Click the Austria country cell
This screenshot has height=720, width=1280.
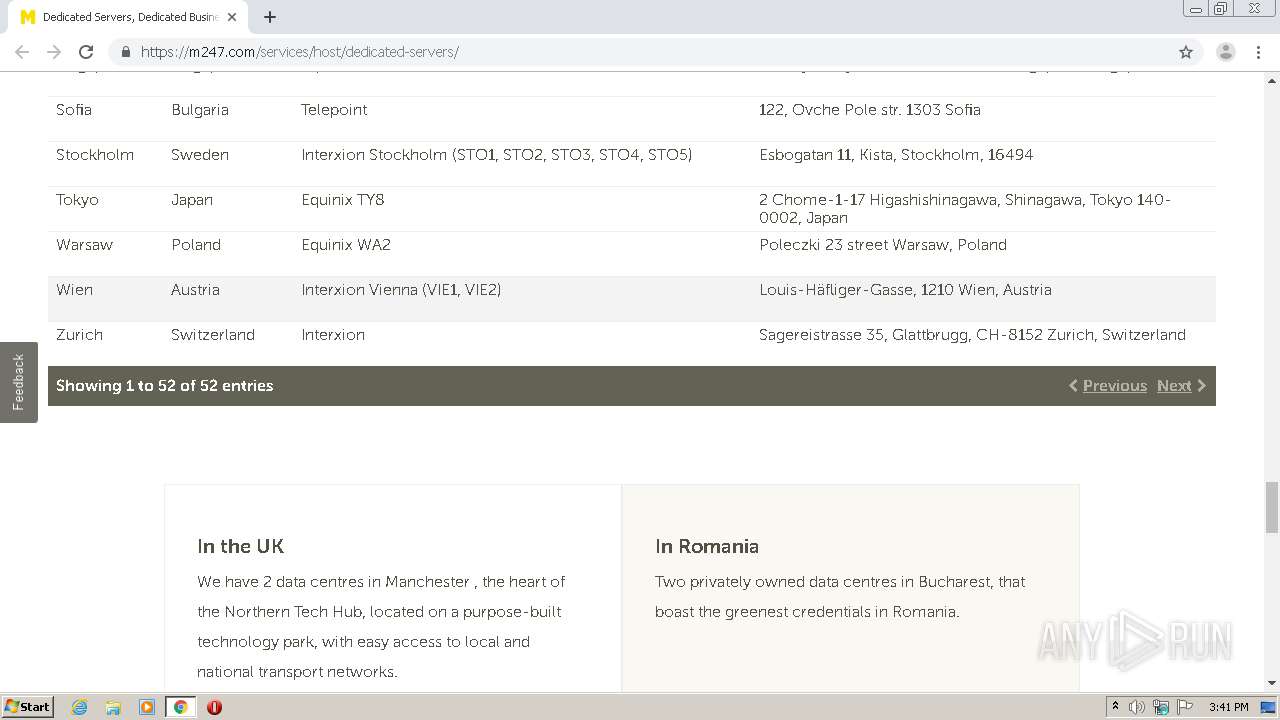coord(195,290)
